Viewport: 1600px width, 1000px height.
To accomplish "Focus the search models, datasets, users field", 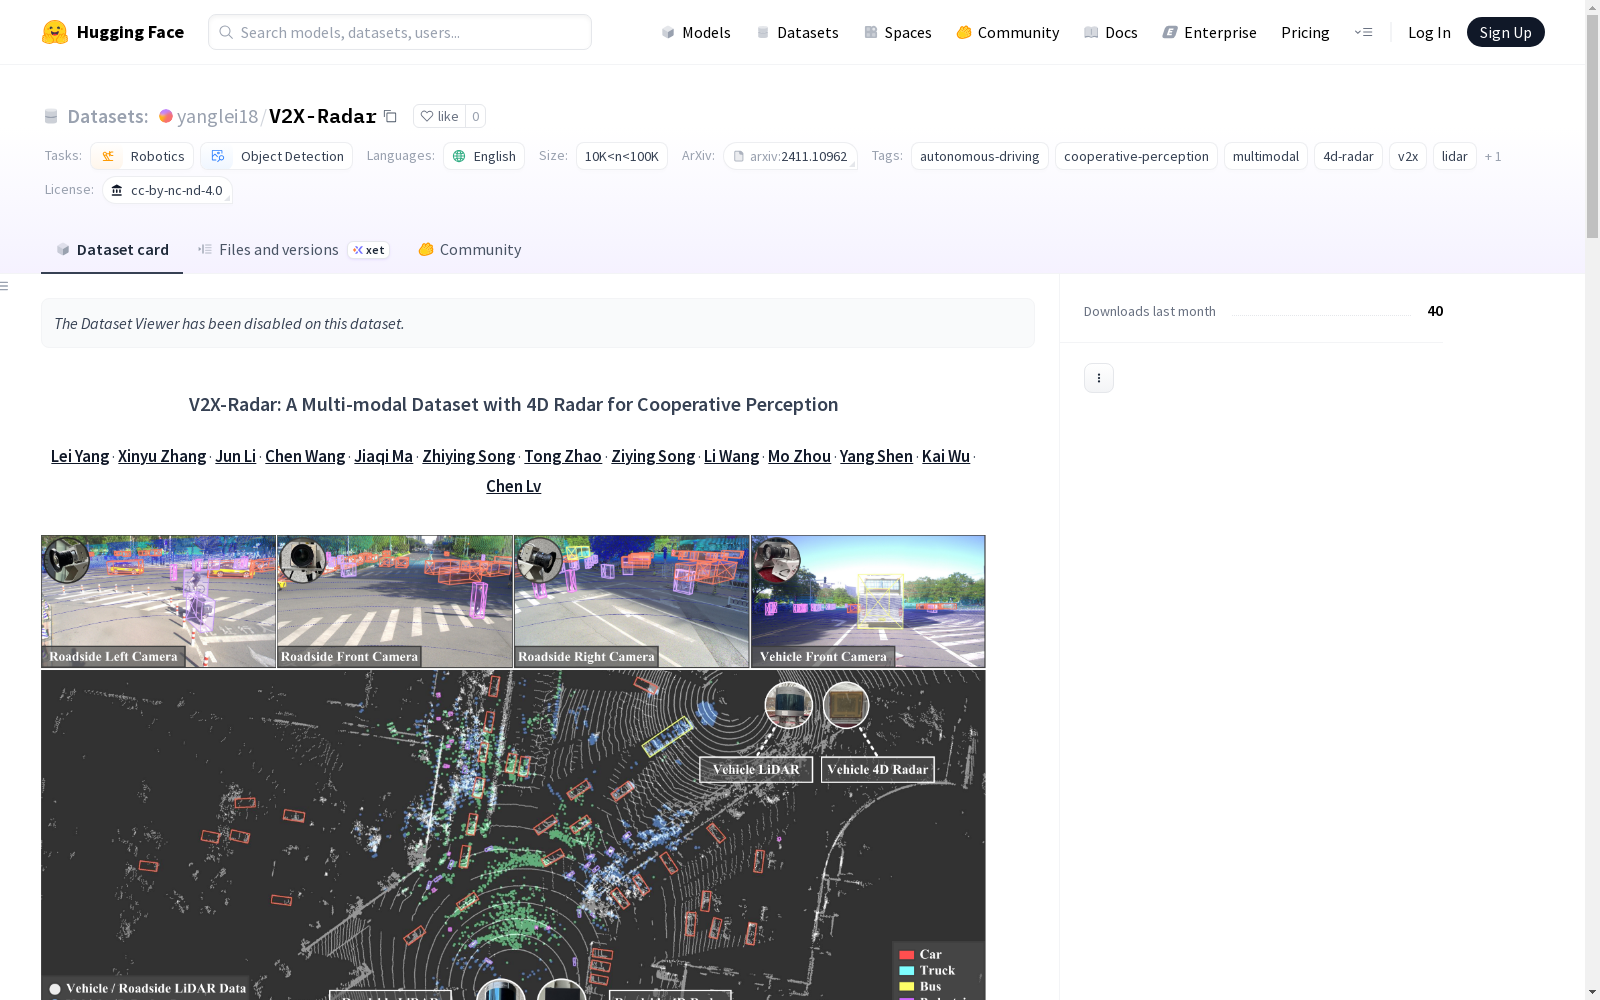I will tap(400, 32).
